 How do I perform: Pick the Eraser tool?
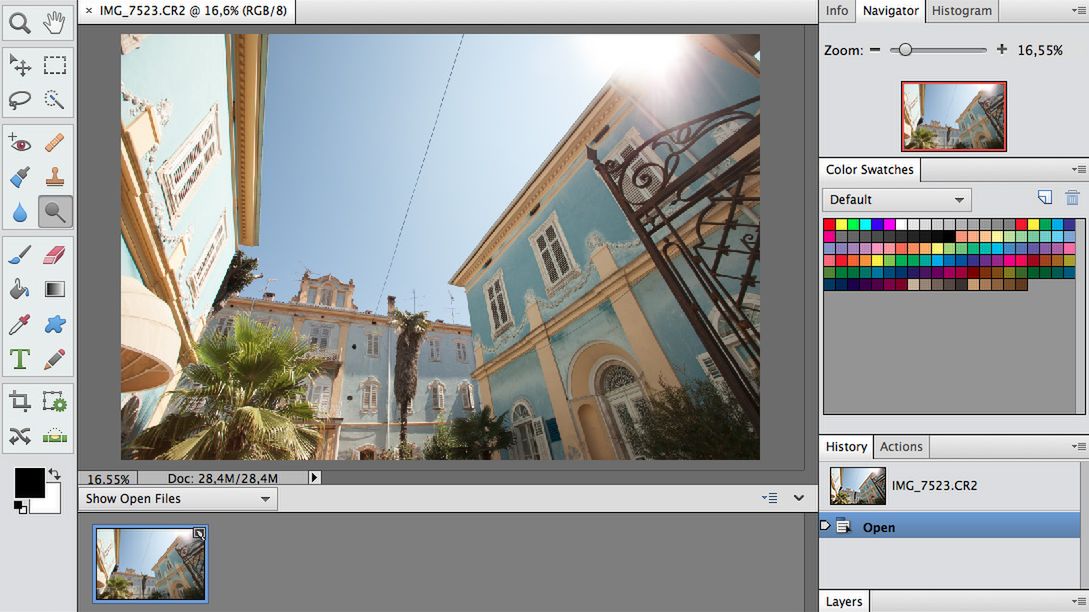coord(55,253)
